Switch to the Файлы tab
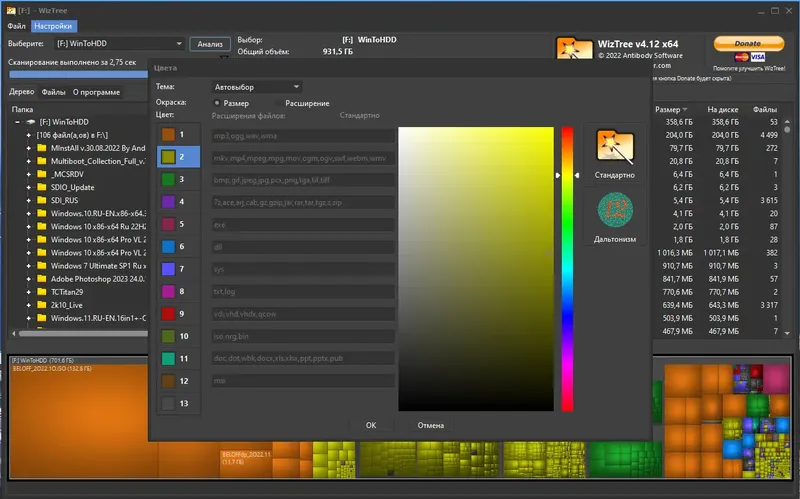This screenshot has width=800, height=499. coord(53,92)
